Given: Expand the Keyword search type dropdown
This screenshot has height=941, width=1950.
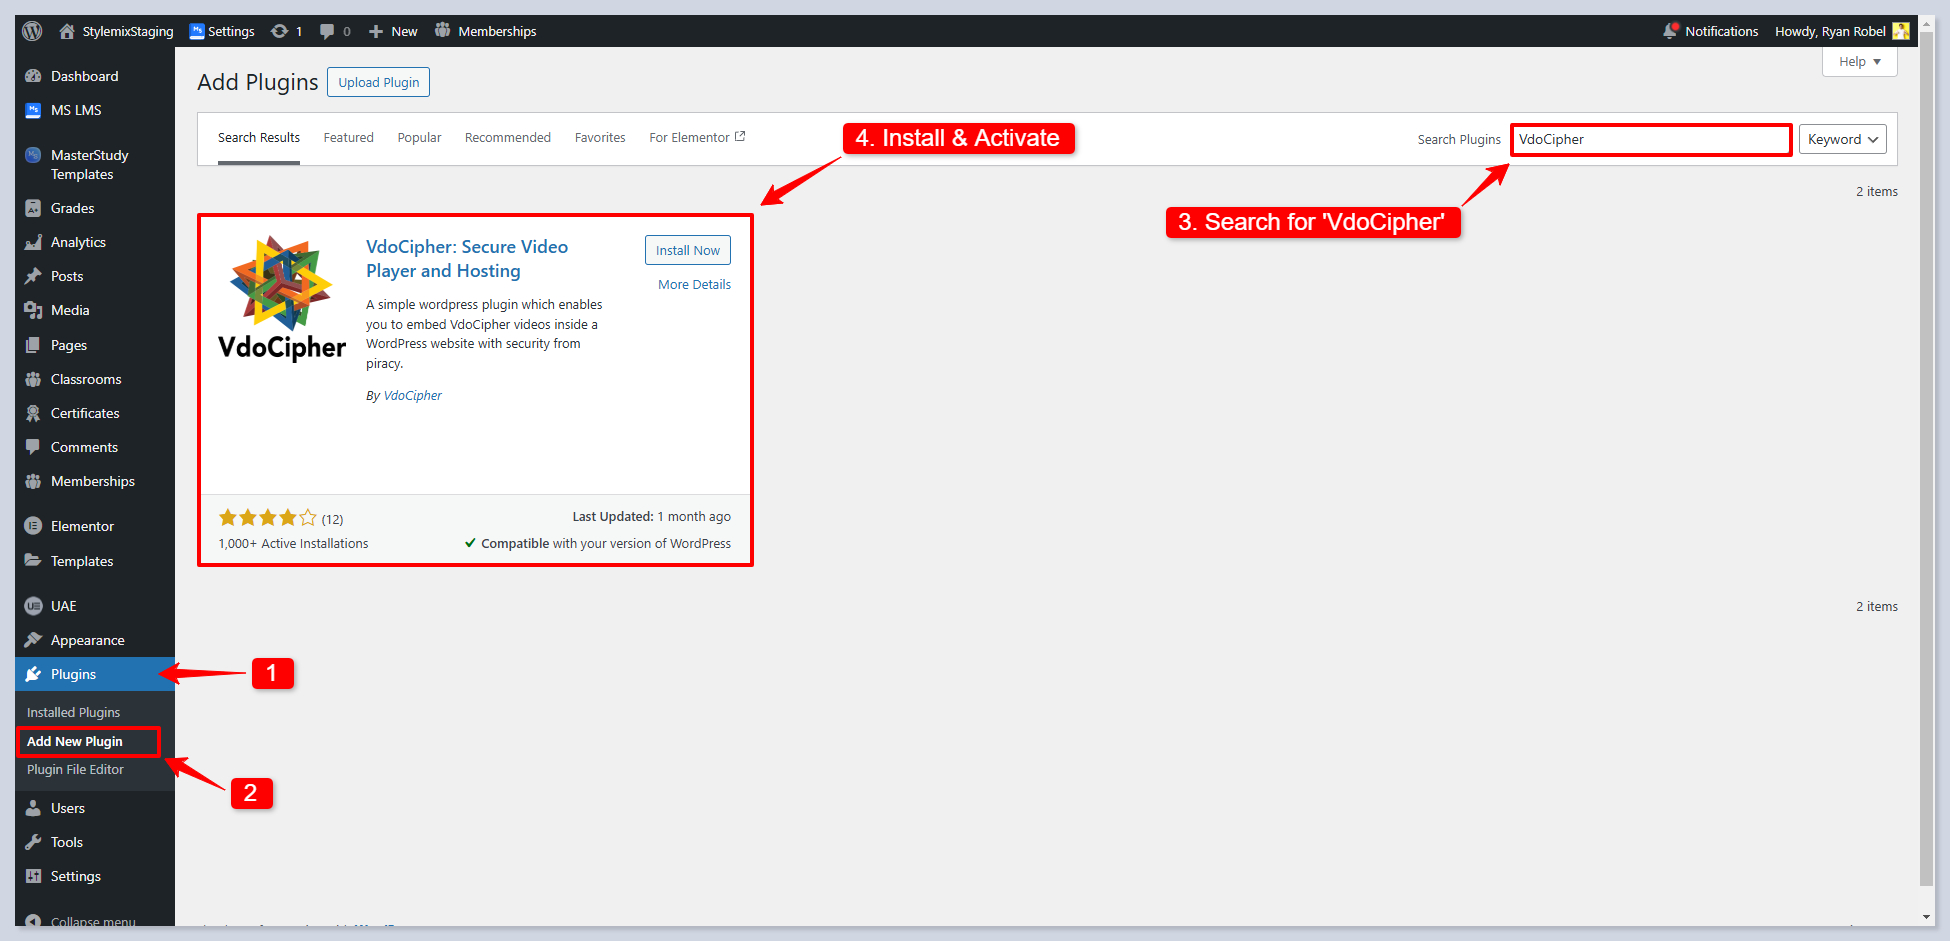Looking at the screenshot, I should [1842, 139].
